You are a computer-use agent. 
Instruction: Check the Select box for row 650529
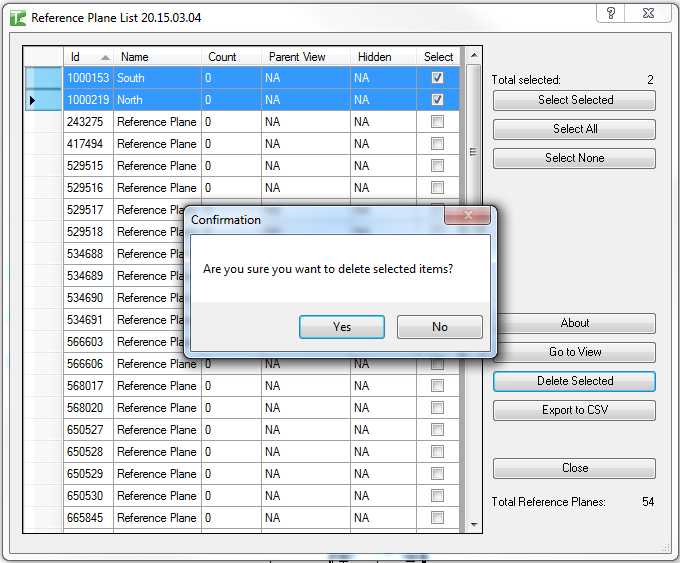(437, 474)
